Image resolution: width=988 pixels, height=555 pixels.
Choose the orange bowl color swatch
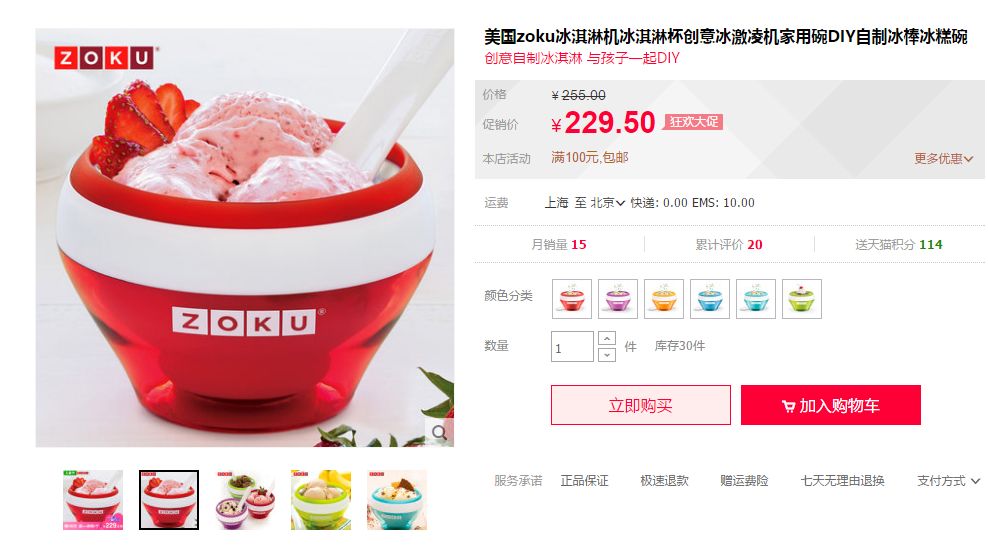click(663, 299)
